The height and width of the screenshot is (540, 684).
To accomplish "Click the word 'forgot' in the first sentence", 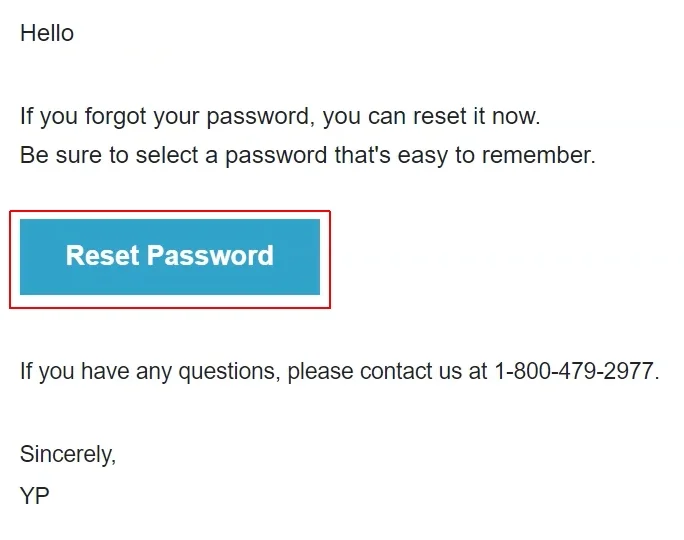I will 117,116.
